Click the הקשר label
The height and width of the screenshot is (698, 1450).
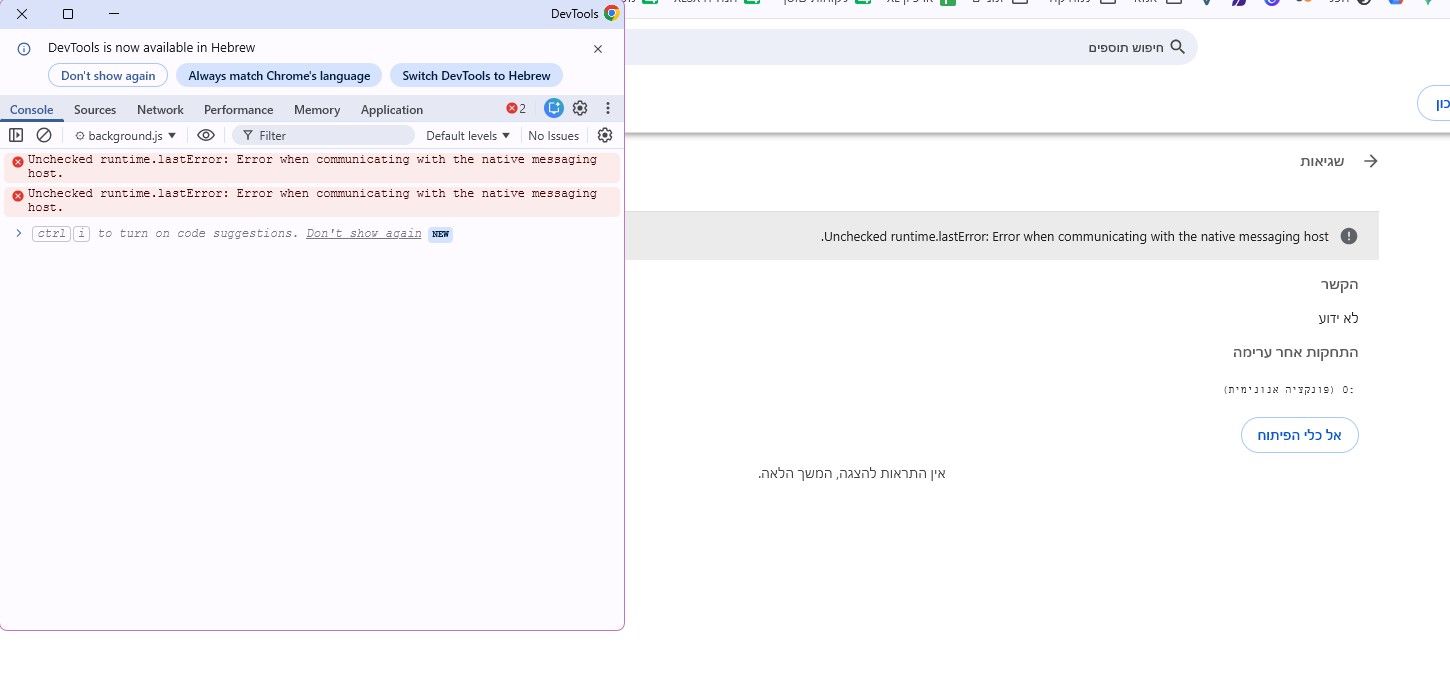[1339, 284]
